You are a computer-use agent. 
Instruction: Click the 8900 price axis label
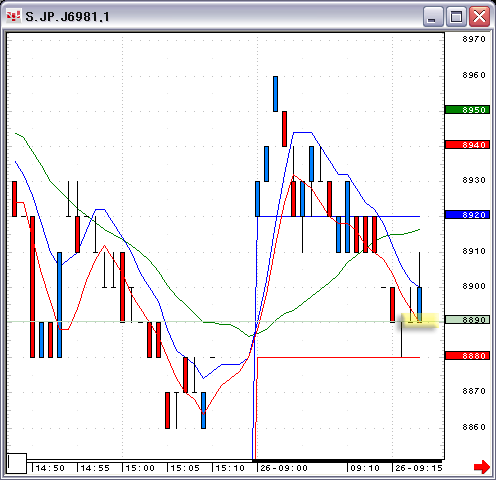[474, 286]
